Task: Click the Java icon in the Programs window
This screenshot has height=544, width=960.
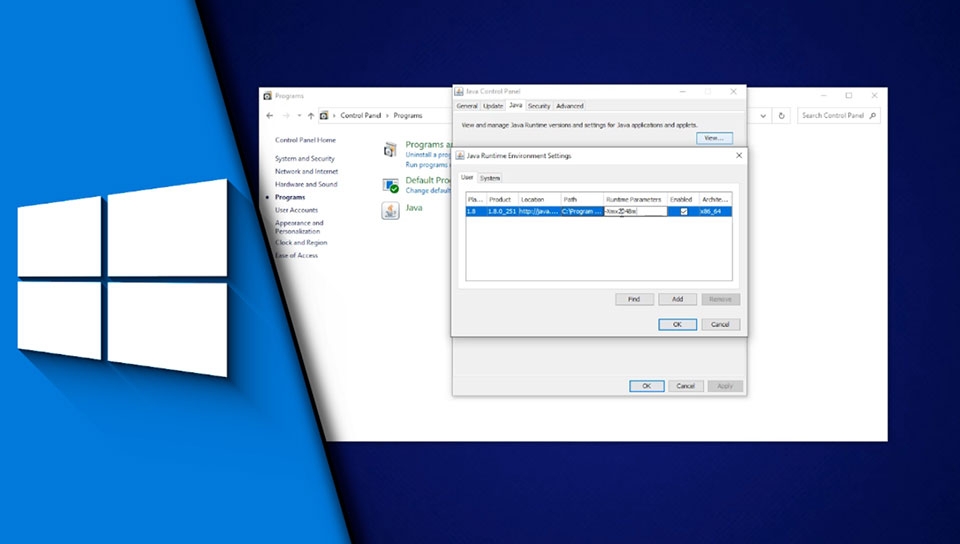Action: pyautogui.click(x=390, y=211)
